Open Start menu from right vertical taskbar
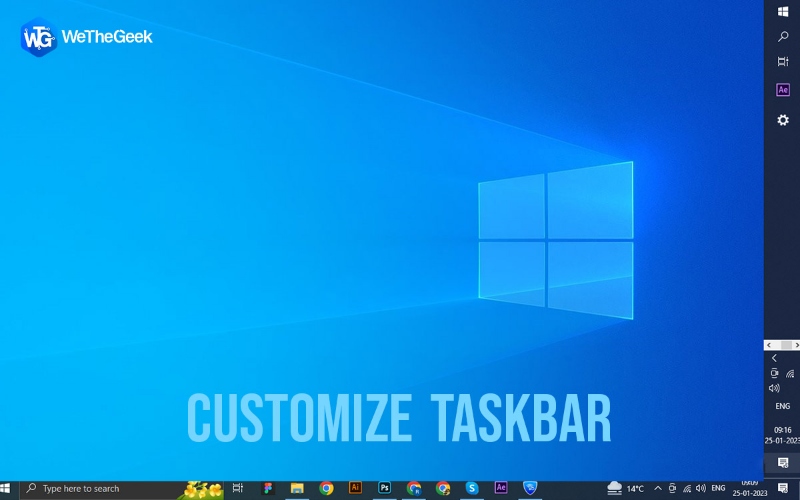800x500 pixels. [x=783, y=11]
